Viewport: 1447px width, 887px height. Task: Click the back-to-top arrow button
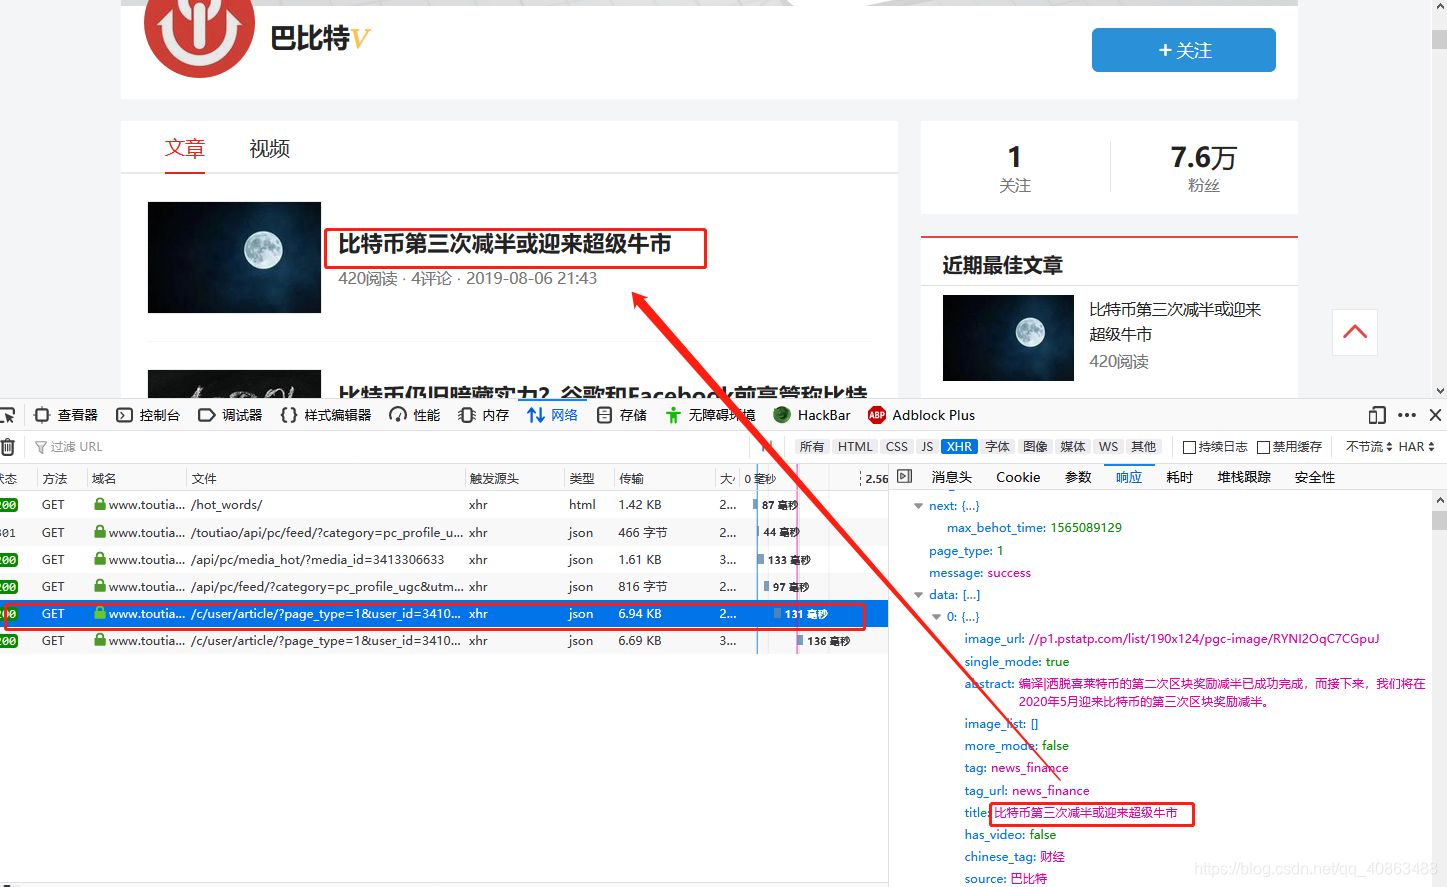click(x=1355, y=332)
